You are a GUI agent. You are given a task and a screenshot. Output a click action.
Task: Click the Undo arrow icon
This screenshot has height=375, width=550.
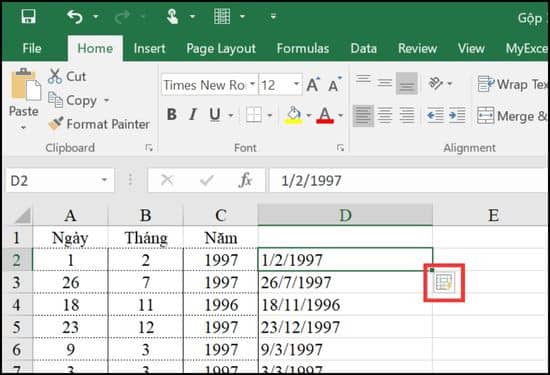pyautogui.click(x=74, y=16)
